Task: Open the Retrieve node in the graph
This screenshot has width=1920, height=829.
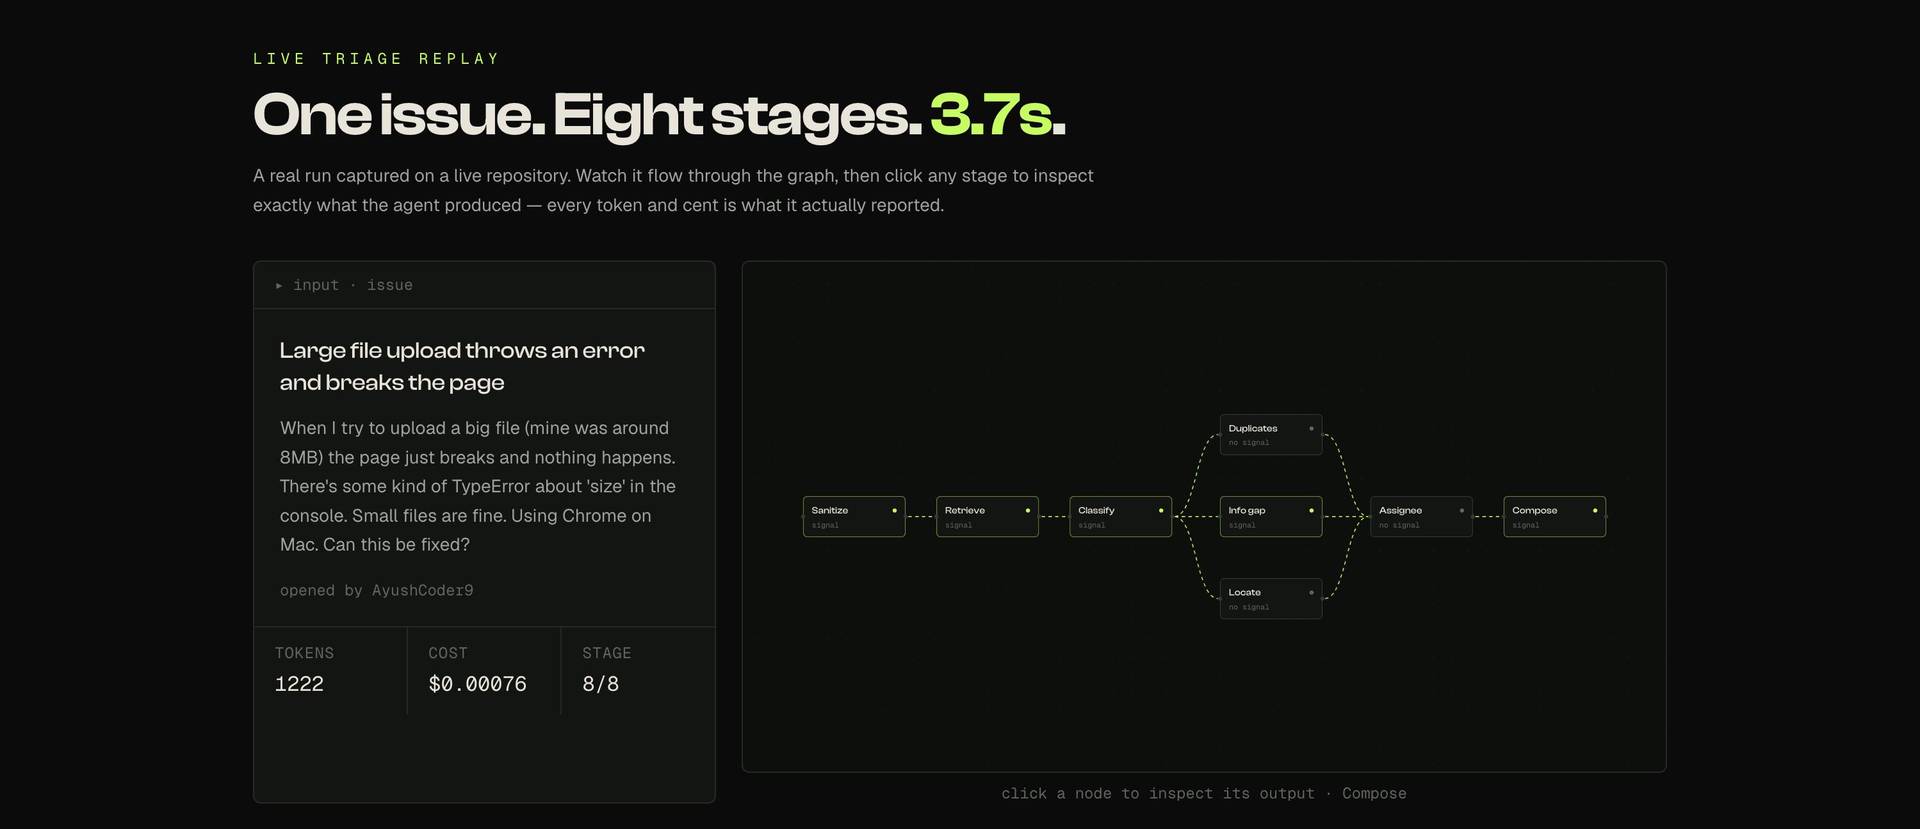Action: [987, 516]
